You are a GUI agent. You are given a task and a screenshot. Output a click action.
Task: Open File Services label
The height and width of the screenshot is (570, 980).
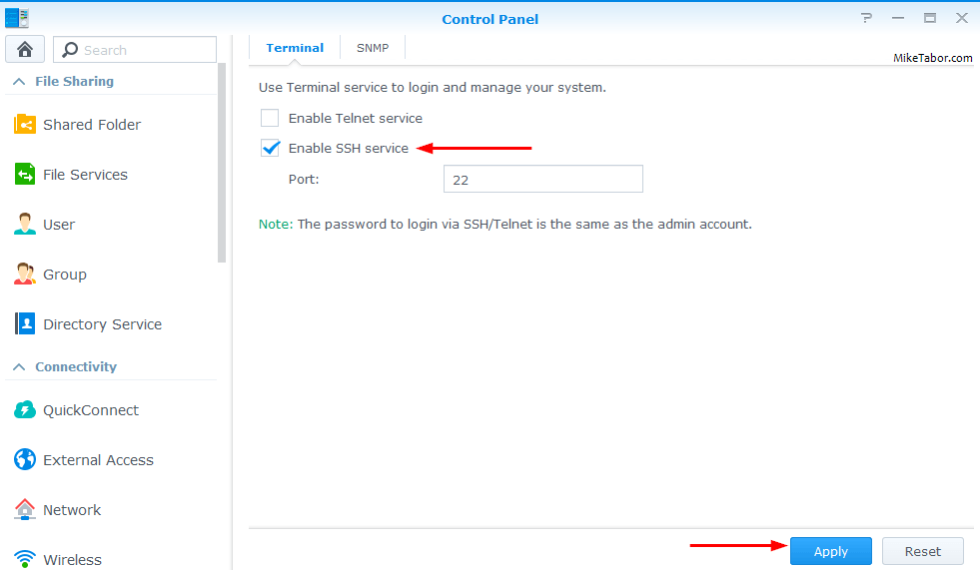coord(85,174)
